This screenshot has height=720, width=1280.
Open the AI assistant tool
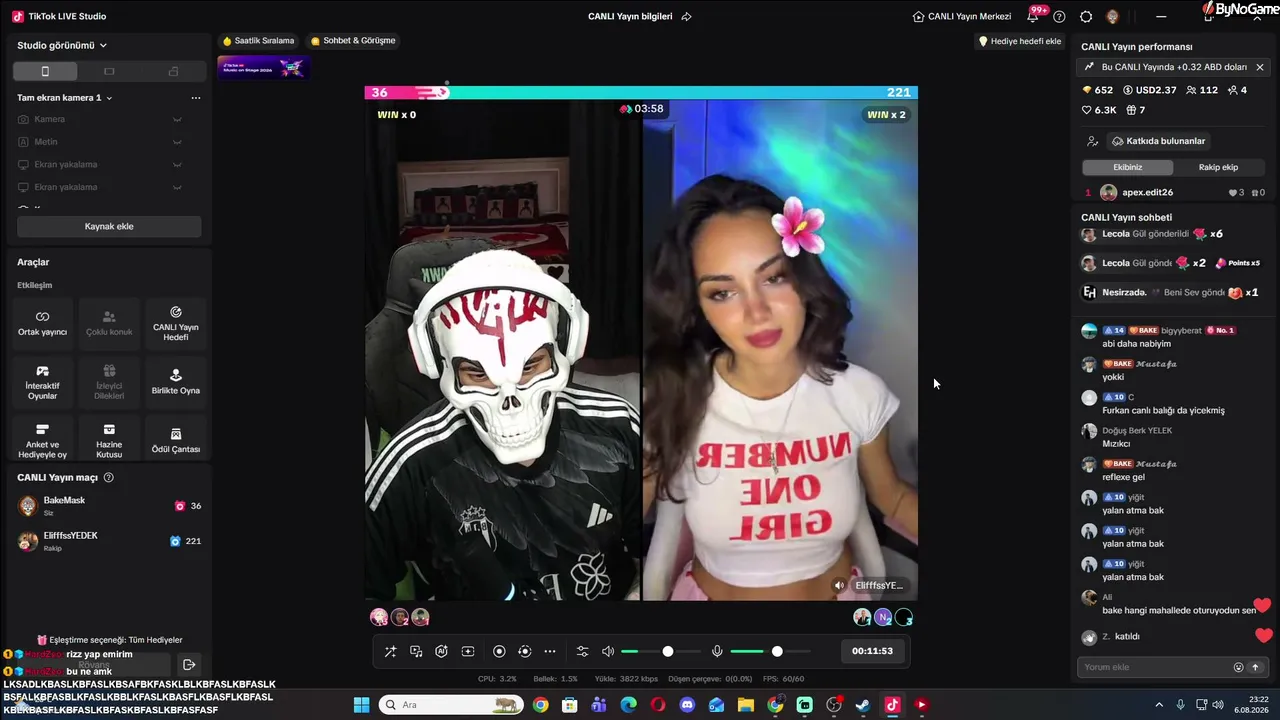[x=441, y=651]
